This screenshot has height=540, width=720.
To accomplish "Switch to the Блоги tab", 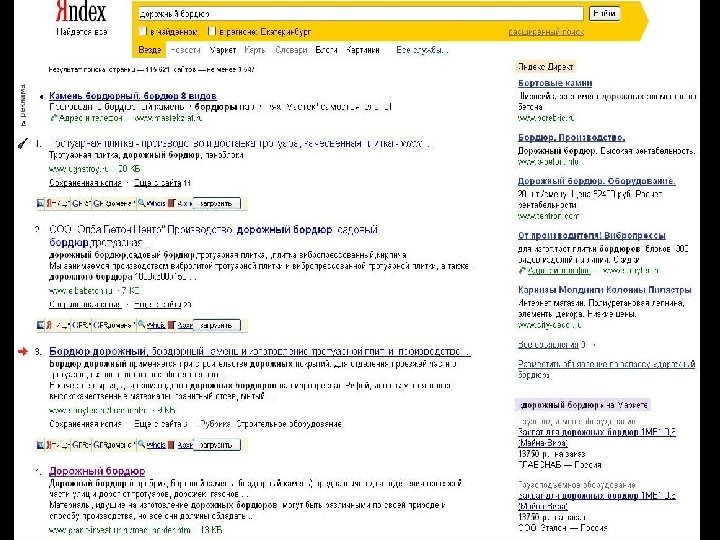I will coord(326,50).
